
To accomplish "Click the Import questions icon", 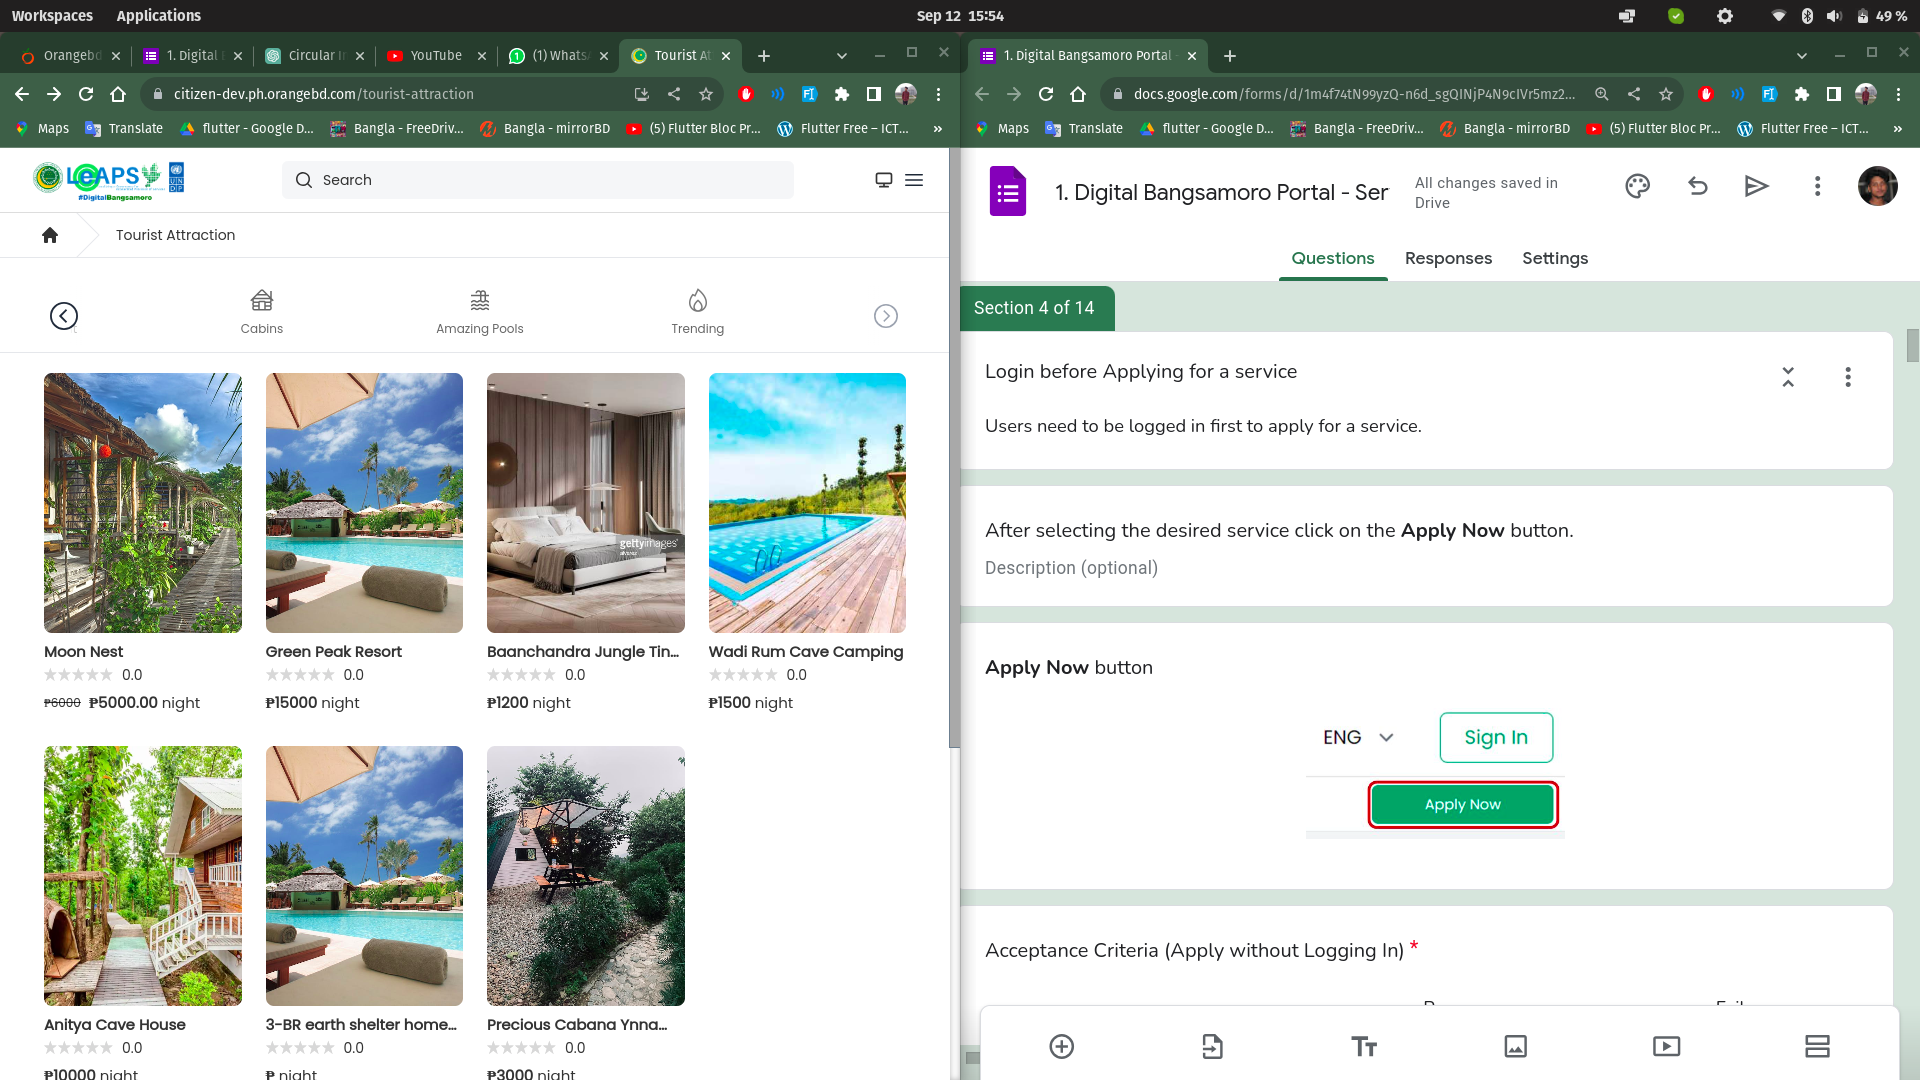I will click(x=1212, y=1046).
